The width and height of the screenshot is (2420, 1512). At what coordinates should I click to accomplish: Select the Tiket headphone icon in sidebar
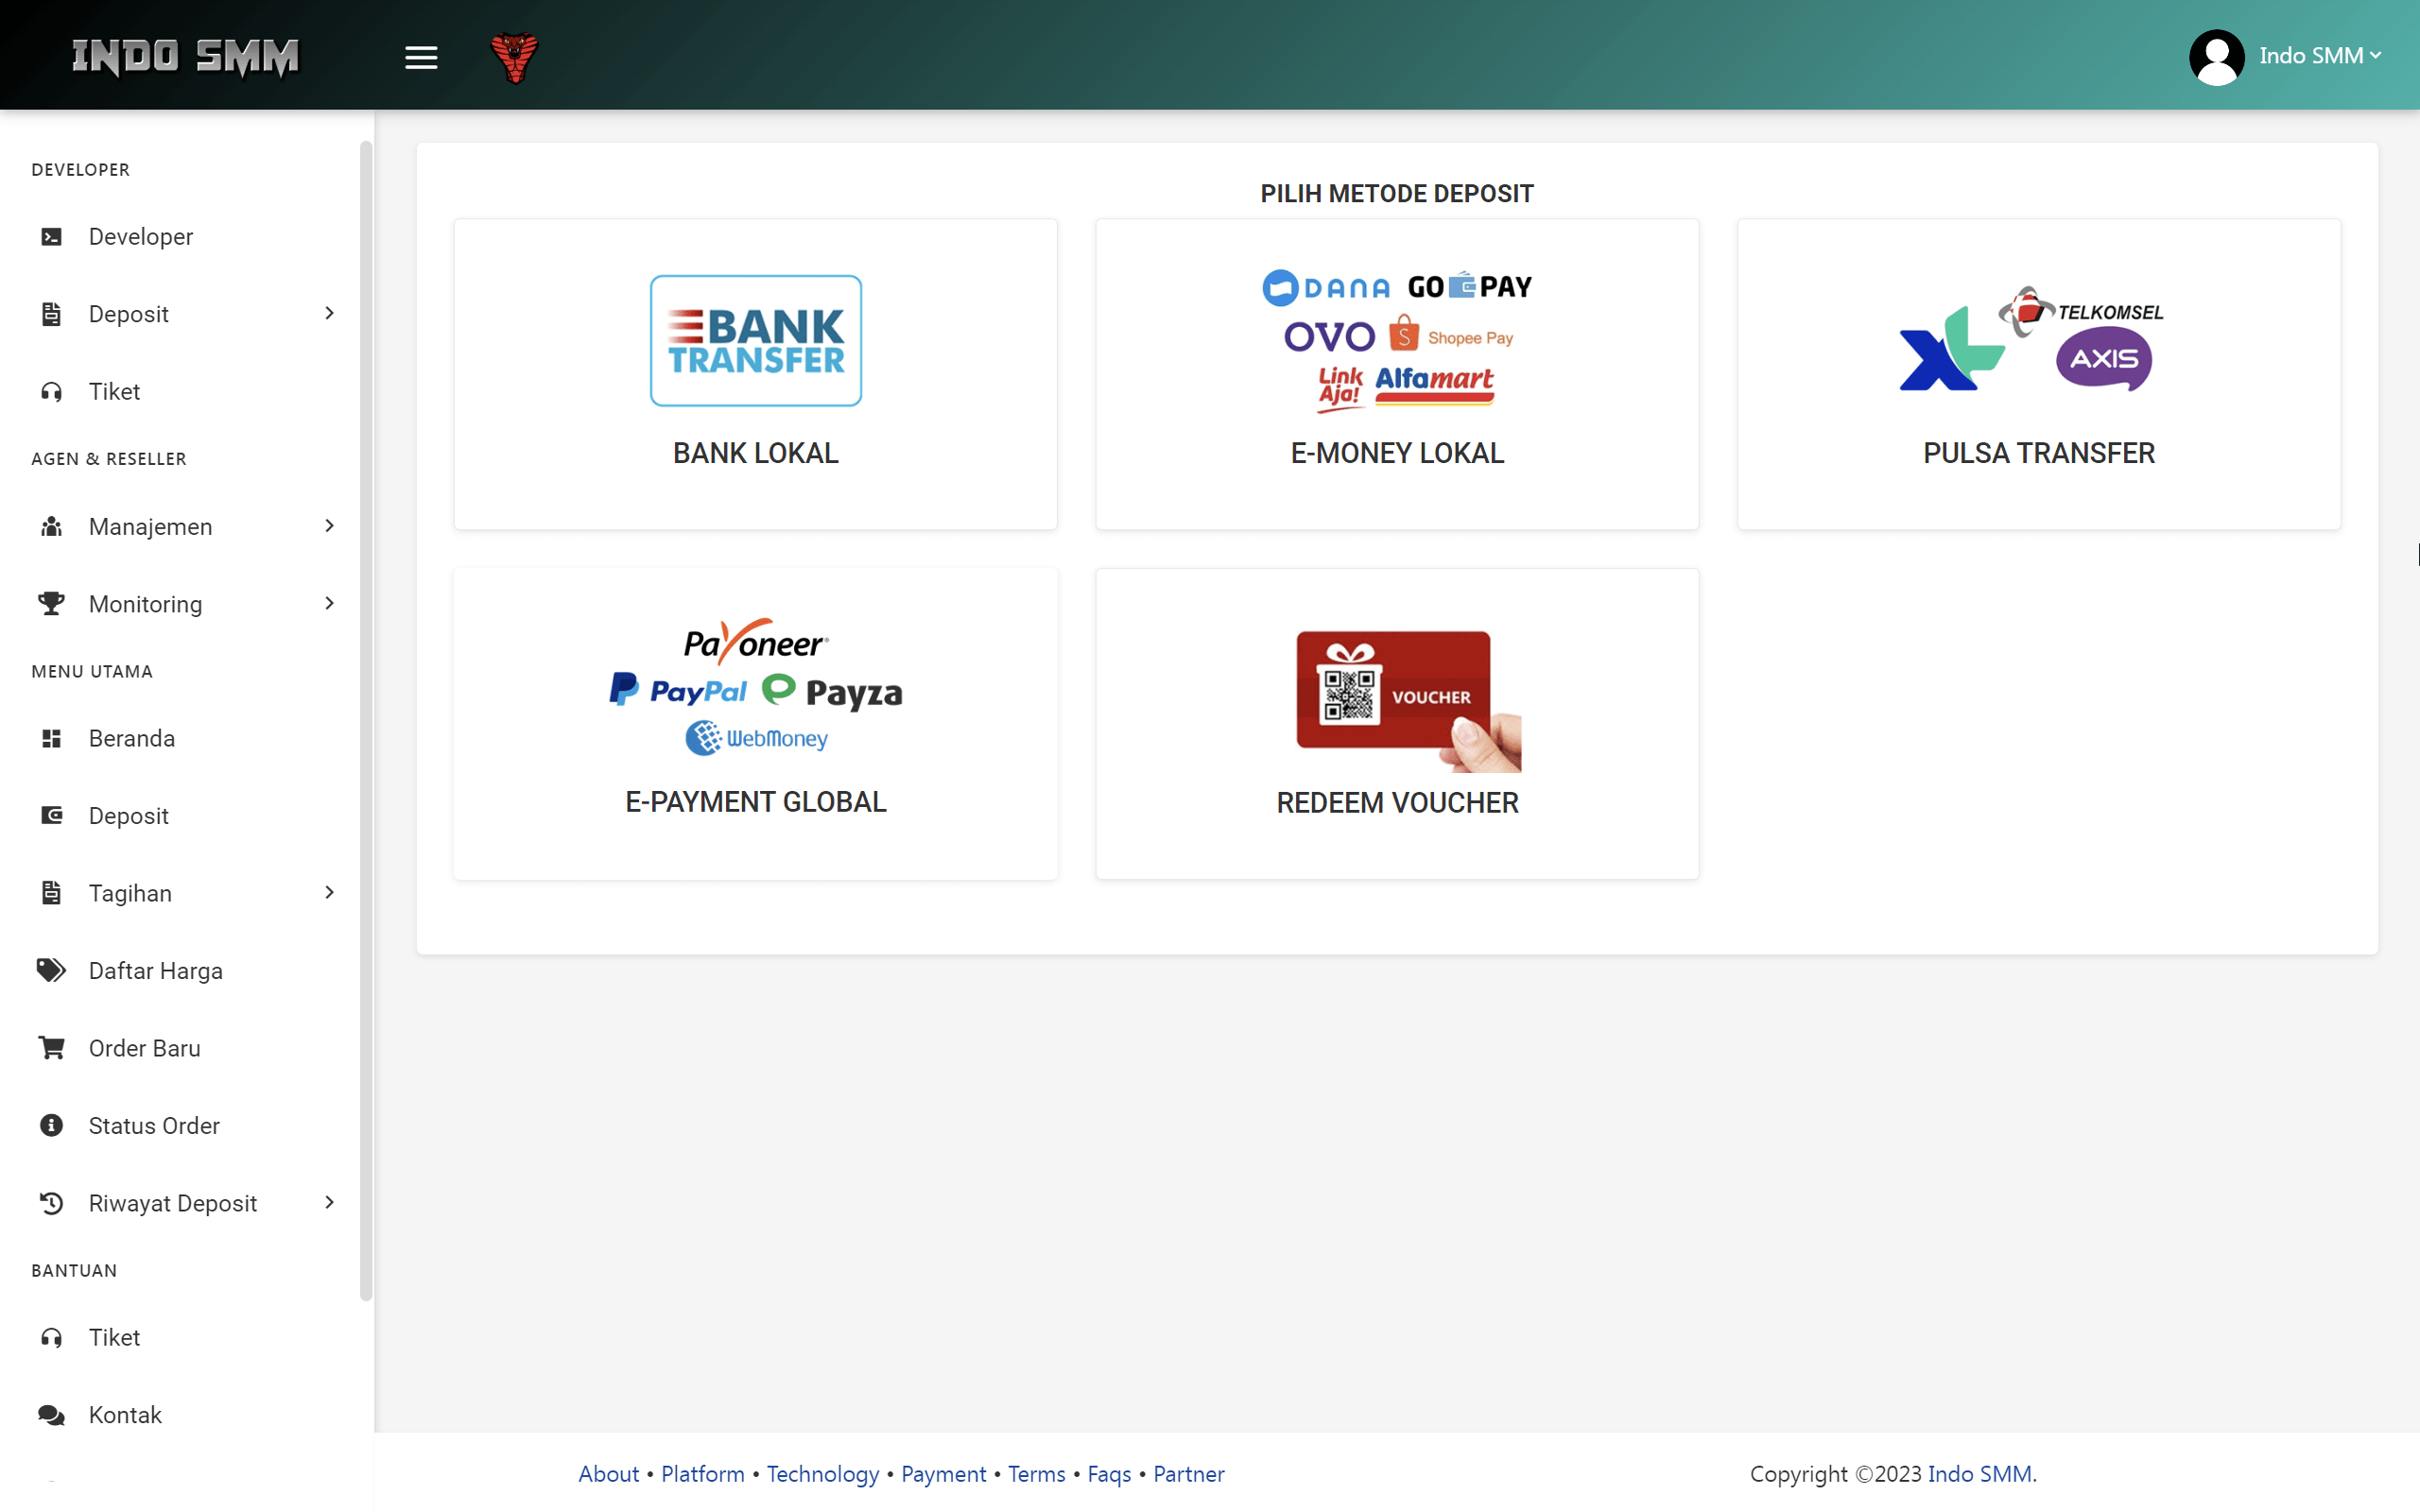[x=51, y=391]
